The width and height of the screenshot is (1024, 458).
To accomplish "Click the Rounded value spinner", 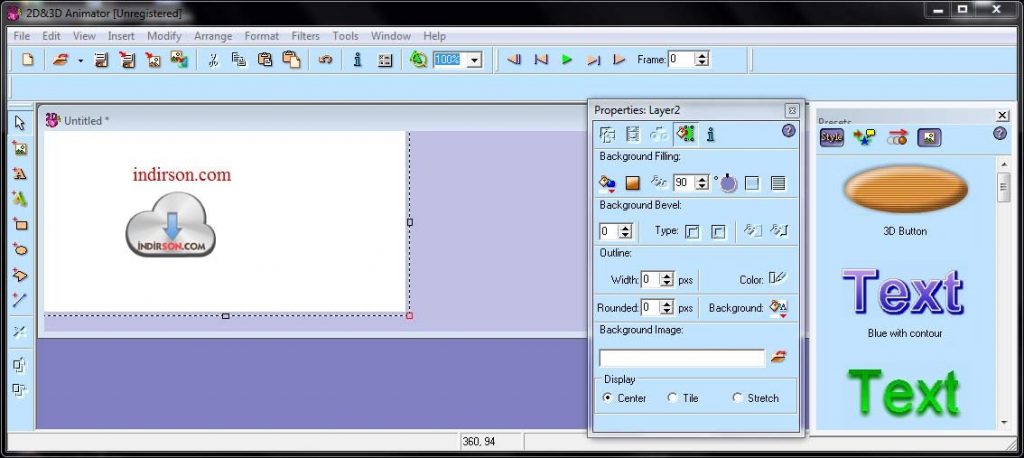I will coord(666,307).
